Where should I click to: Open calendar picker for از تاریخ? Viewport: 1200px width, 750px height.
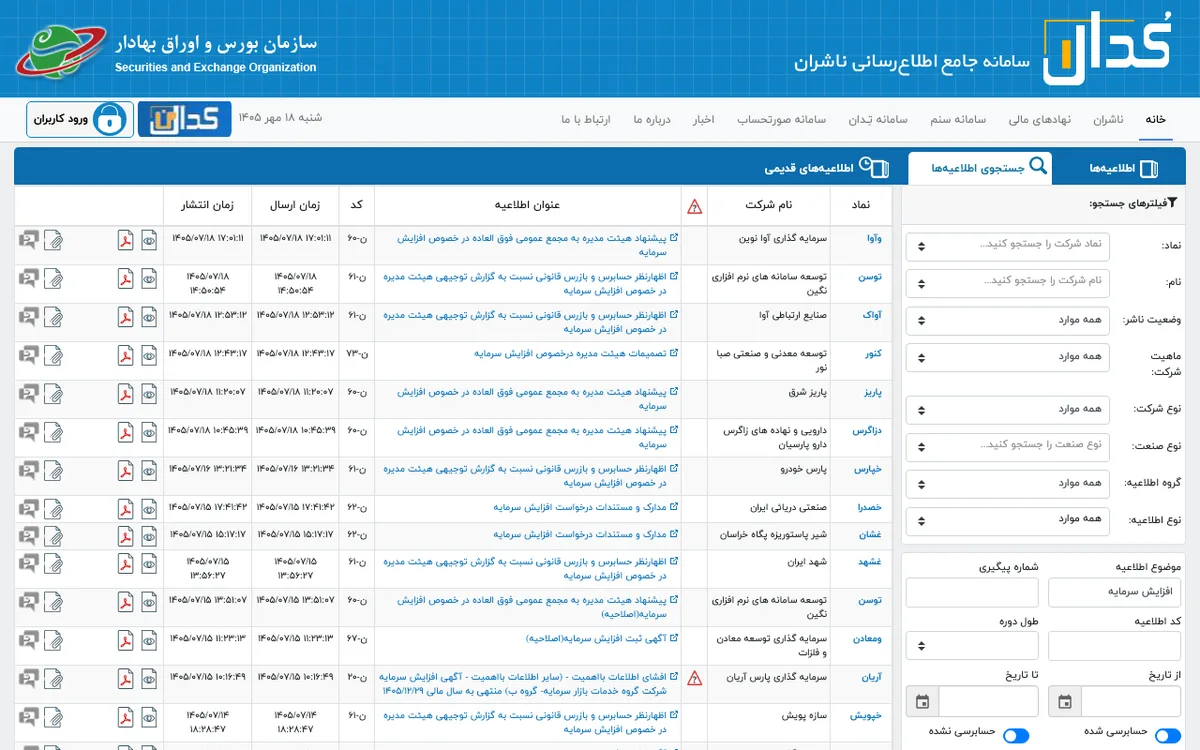click(1065, 701)
